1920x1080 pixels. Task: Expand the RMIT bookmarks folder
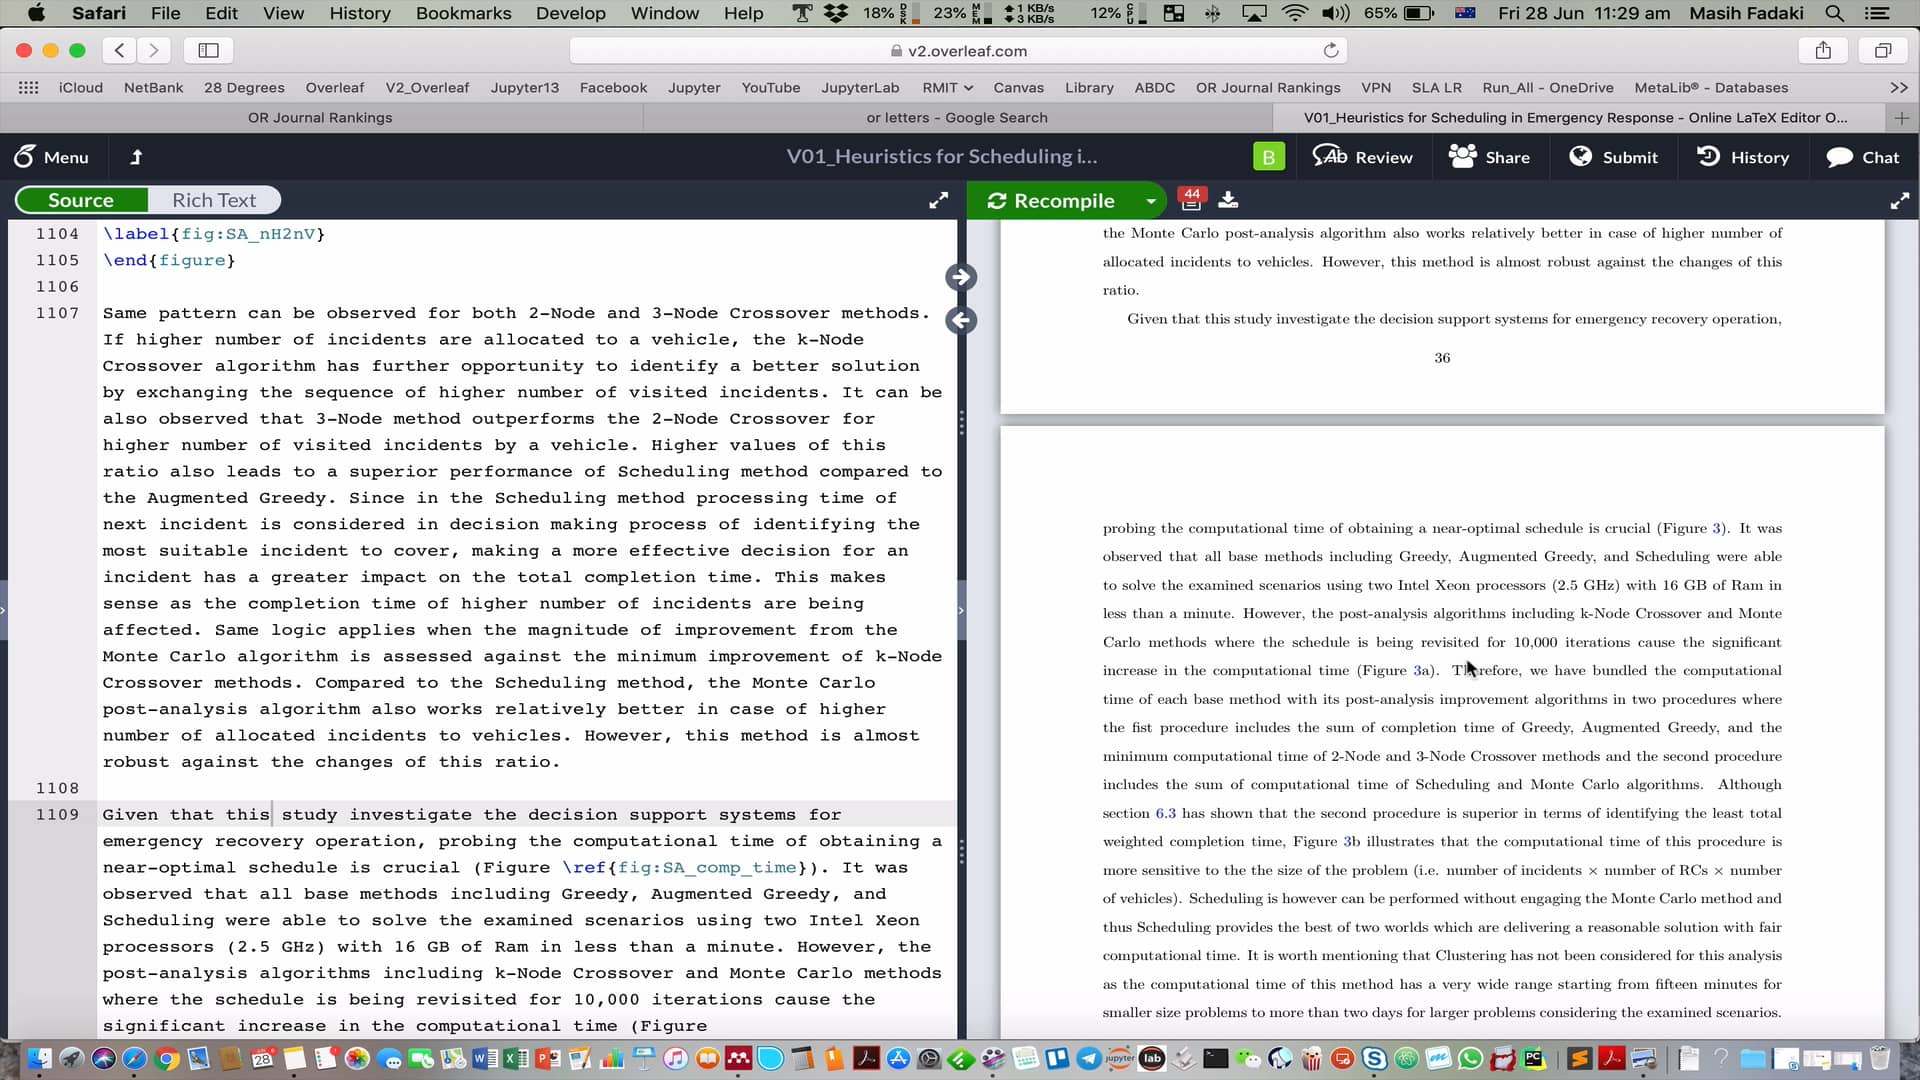click(947, 88)
